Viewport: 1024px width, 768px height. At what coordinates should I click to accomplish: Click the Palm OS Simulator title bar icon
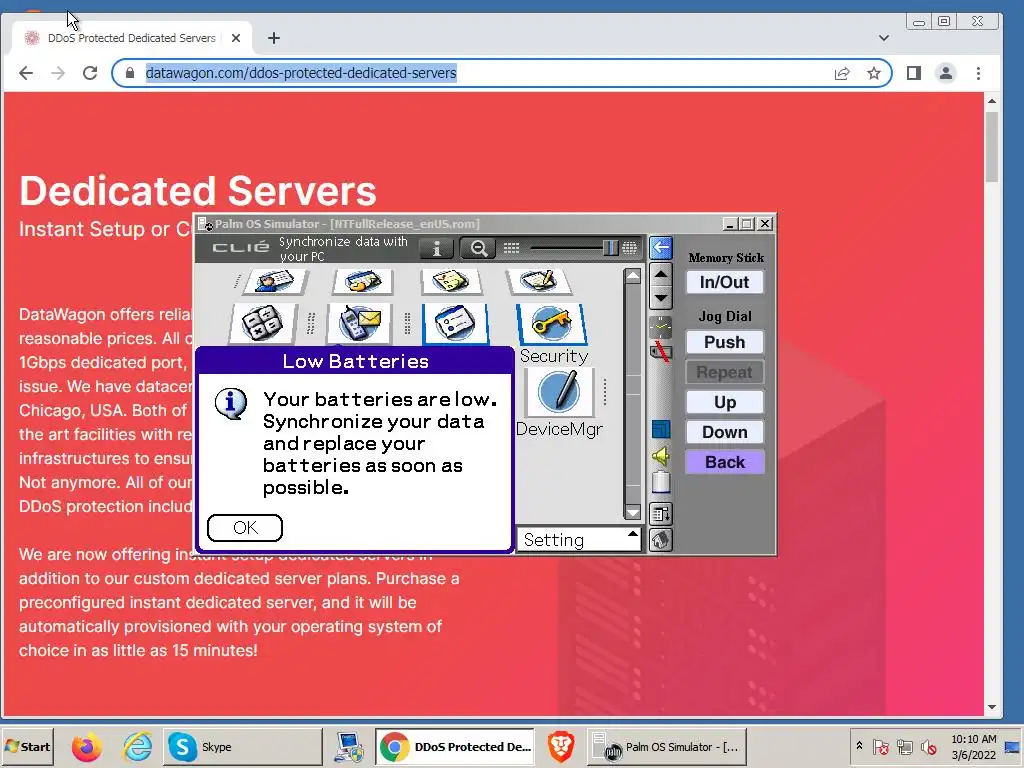click(x=205, y=224)
